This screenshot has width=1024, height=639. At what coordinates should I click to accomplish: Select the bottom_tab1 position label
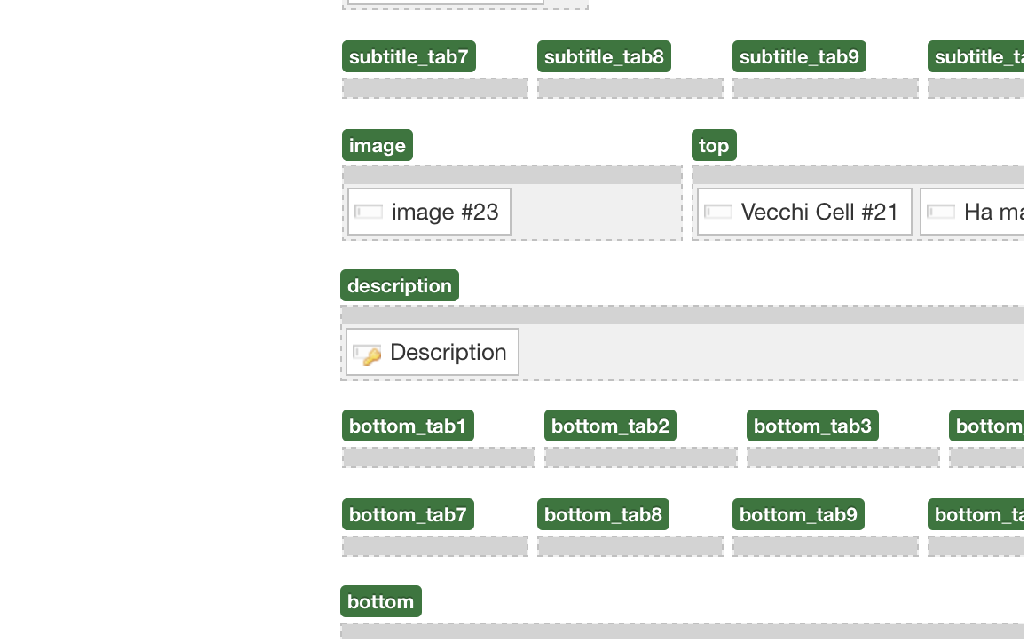pos(408,426)
